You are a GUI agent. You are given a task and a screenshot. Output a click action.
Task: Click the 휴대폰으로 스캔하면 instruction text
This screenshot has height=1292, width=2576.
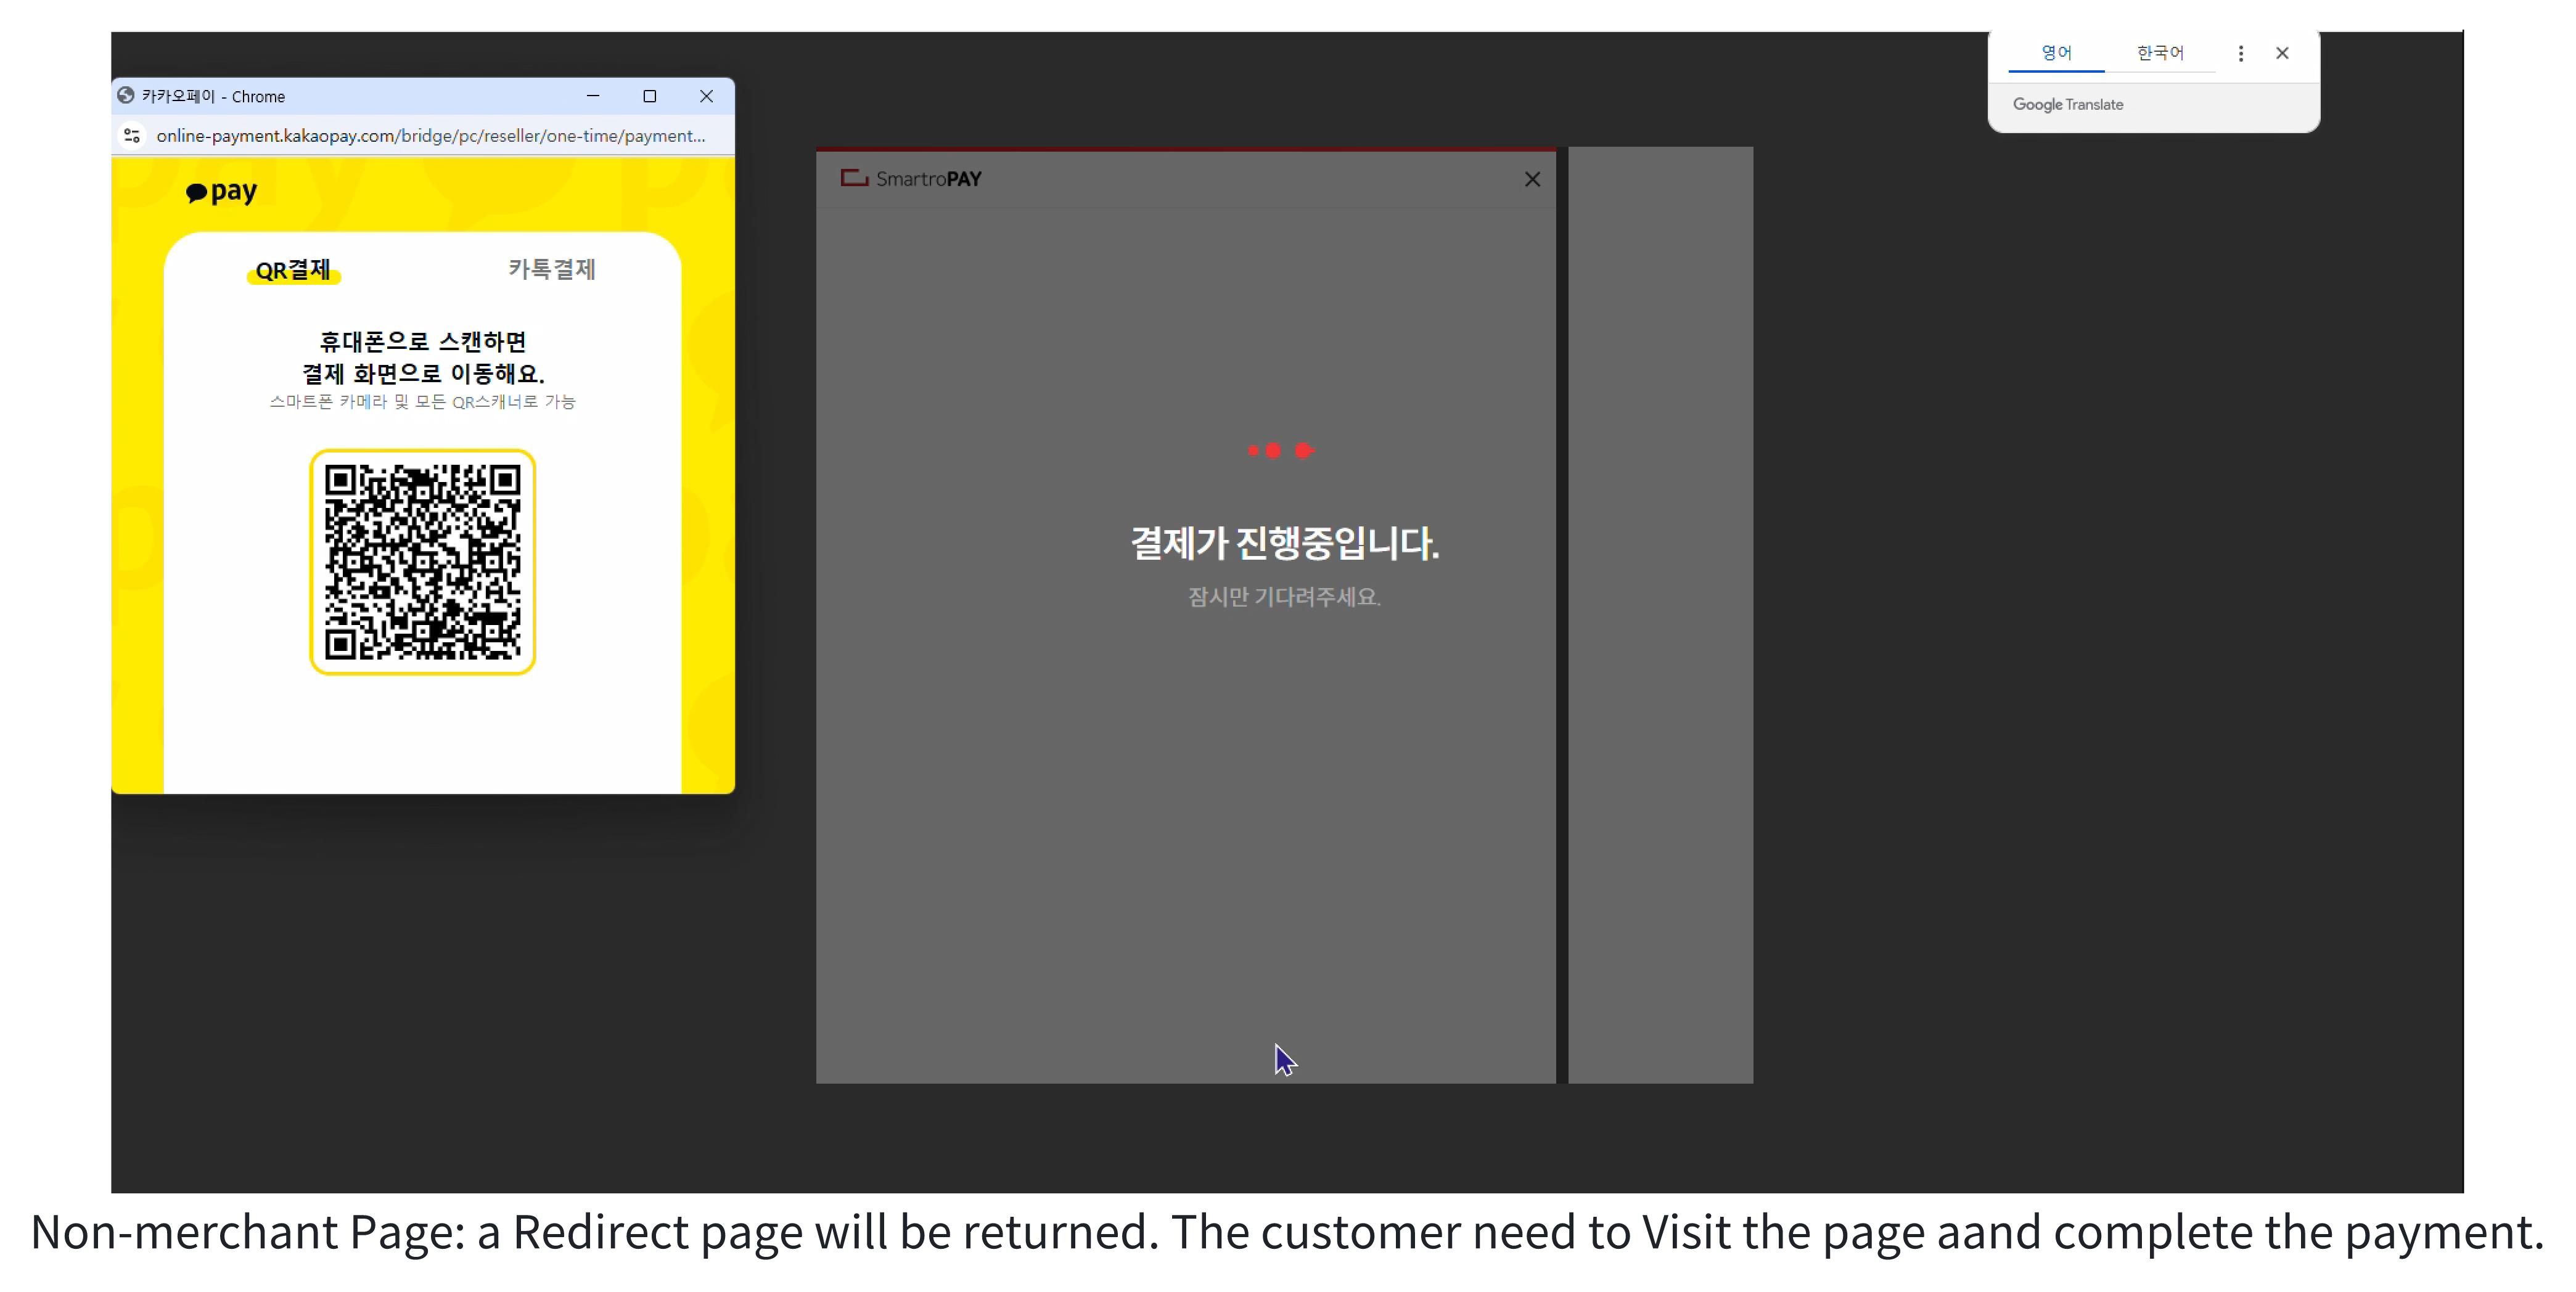(x=422, y=342)
